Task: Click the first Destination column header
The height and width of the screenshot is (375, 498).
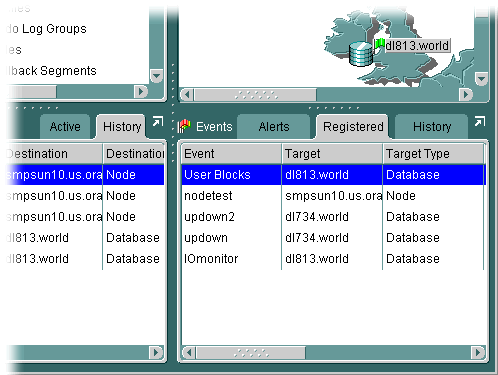Action: pyautogui.click(x=53, y=154)
